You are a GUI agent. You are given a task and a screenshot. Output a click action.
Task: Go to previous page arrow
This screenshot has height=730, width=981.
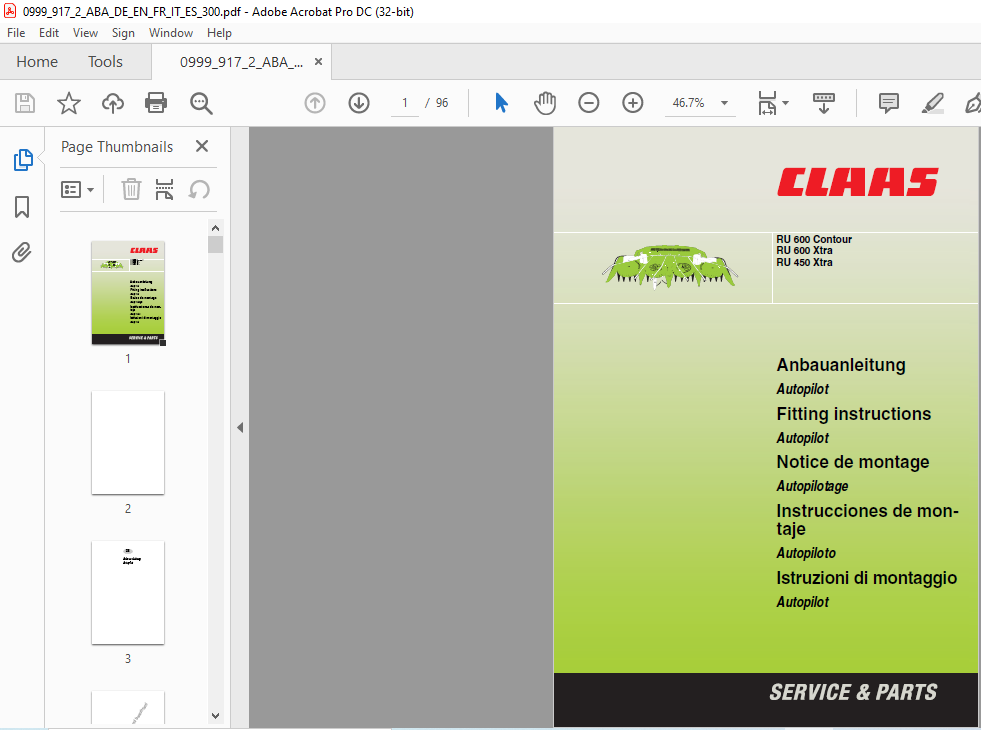pos(315,103)
